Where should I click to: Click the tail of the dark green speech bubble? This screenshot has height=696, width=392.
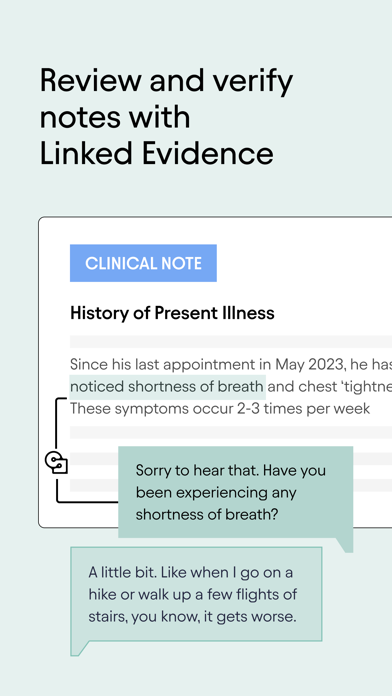pos(344,545)
